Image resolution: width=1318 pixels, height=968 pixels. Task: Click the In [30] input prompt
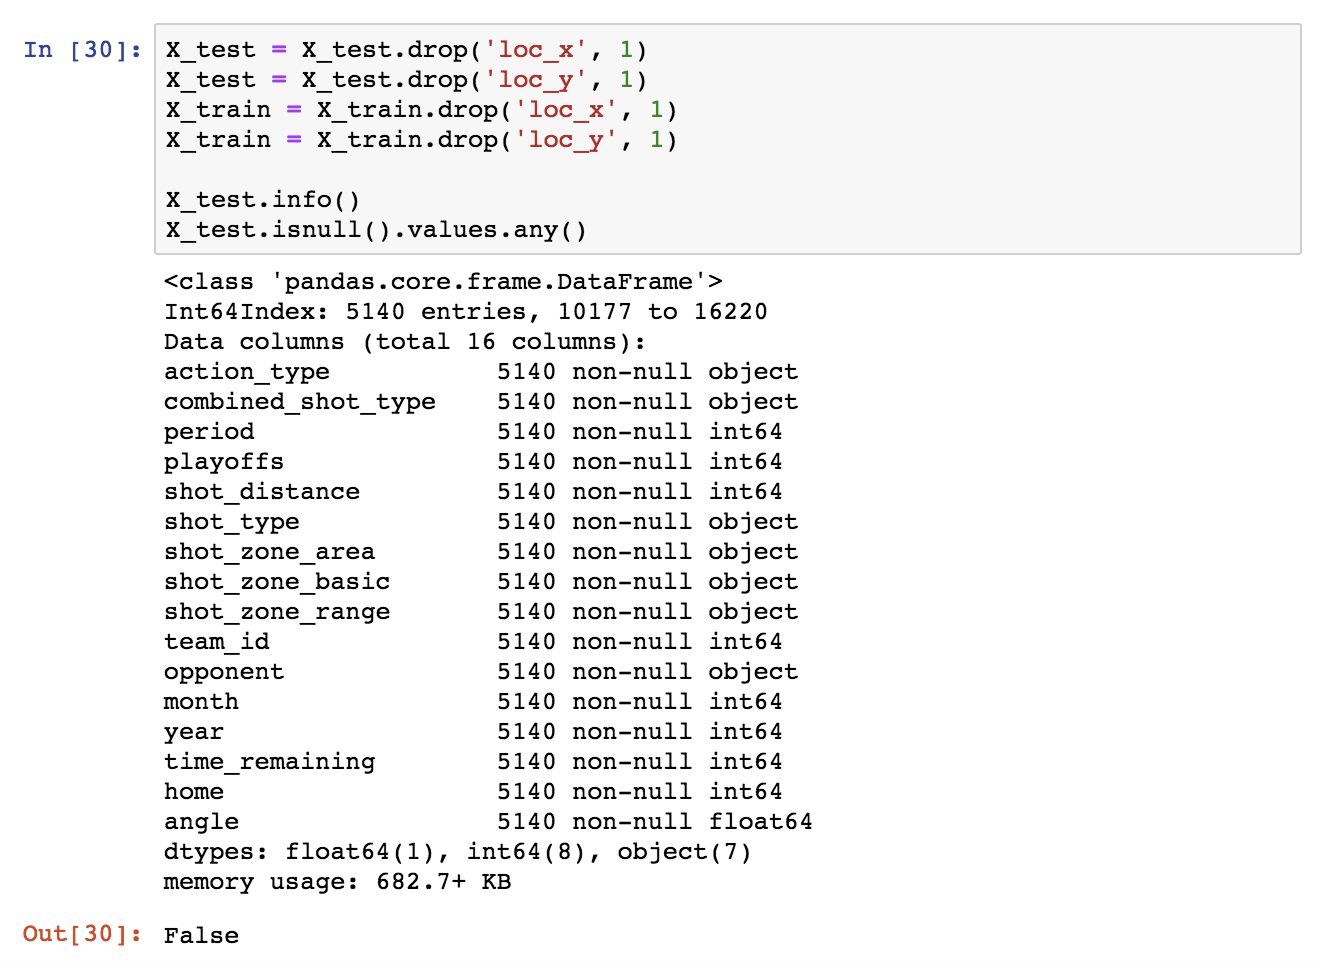tap(82, 50)
